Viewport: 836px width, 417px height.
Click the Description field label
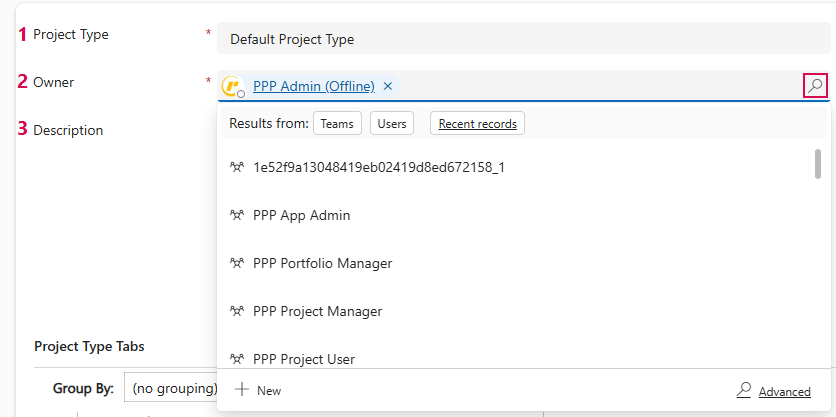(x=68, y=130)
